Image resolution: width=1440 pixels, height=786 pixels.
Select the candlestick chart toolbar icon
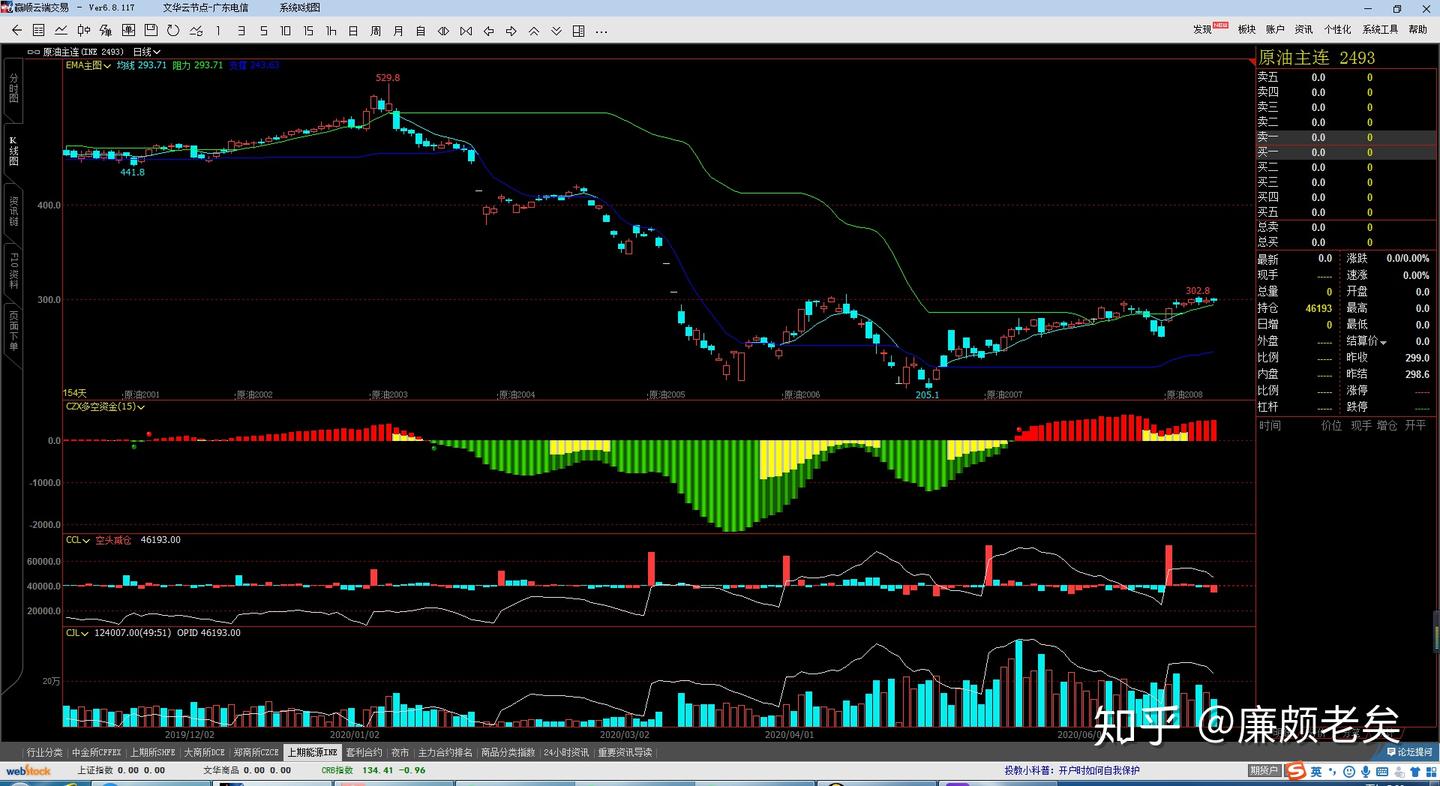tap(83, 31)
